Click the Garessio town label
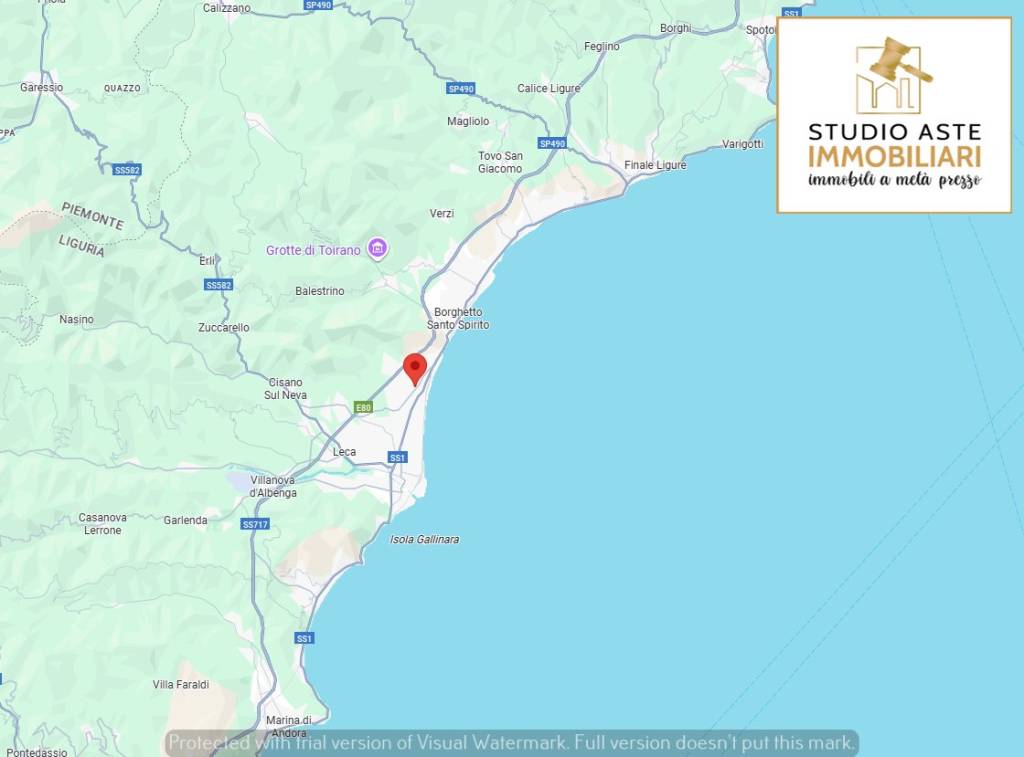The height and width of the screenshot is (757, 1024). point(42,88)
